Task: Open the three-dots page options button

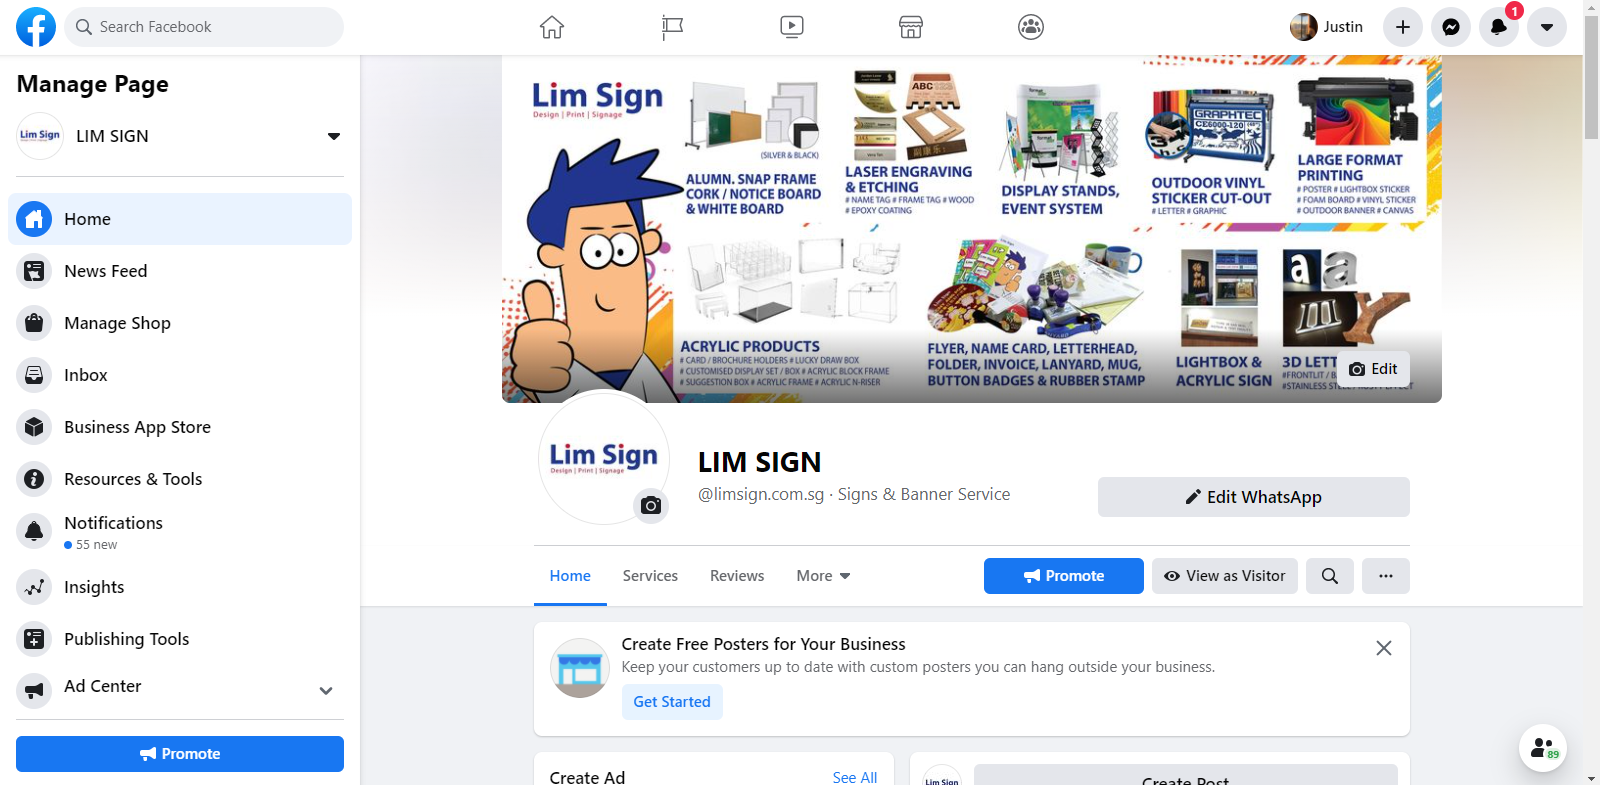Action: [1386, 576]
